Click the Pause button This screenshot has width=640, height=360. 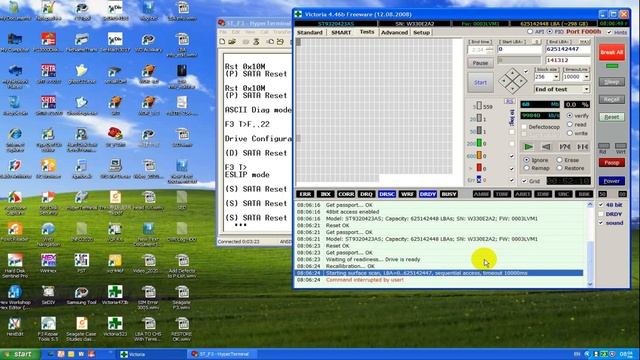(480, 63)
